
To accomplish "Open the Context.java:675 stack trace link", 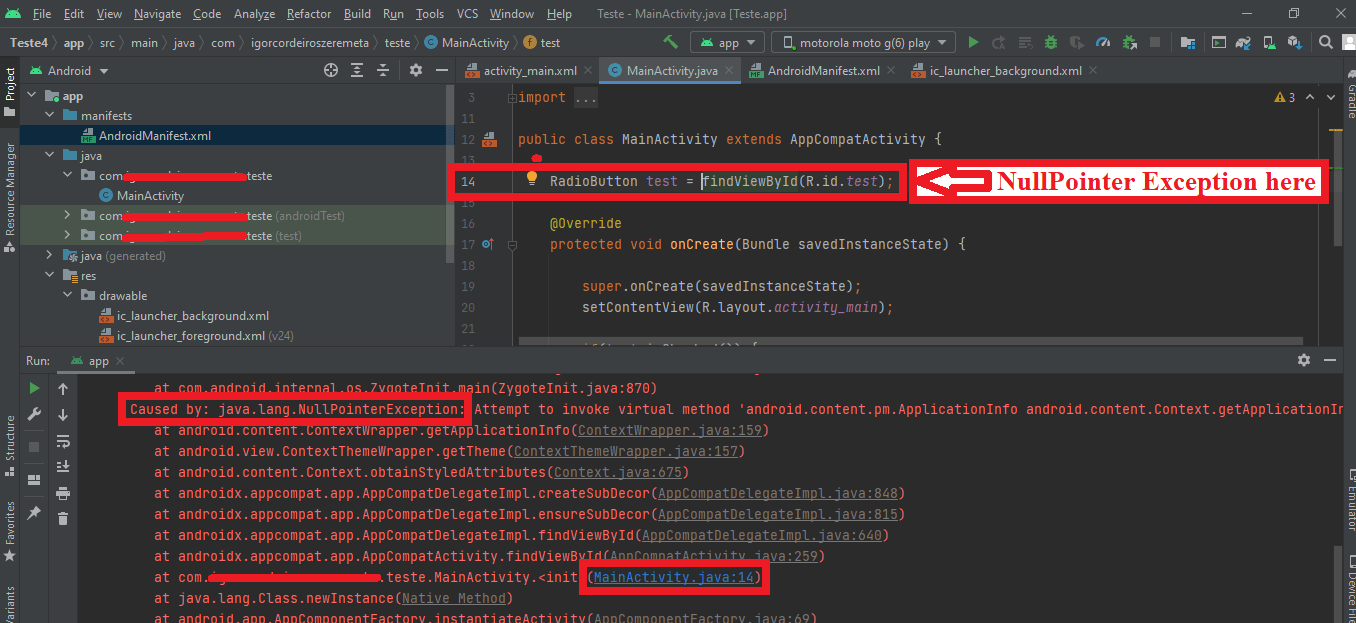I will [x=620, y=472].
